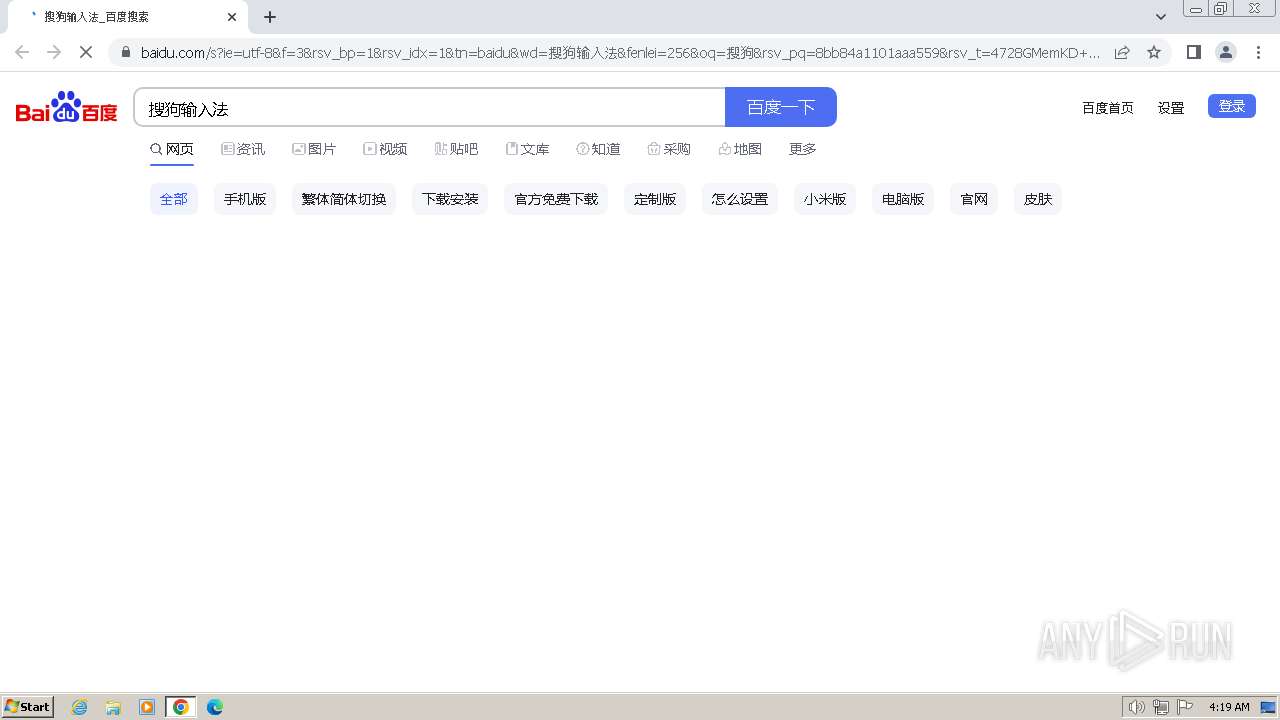Click the Chrome taskbar icon
Screen dimensions: 1280x720
pos(181,707)
